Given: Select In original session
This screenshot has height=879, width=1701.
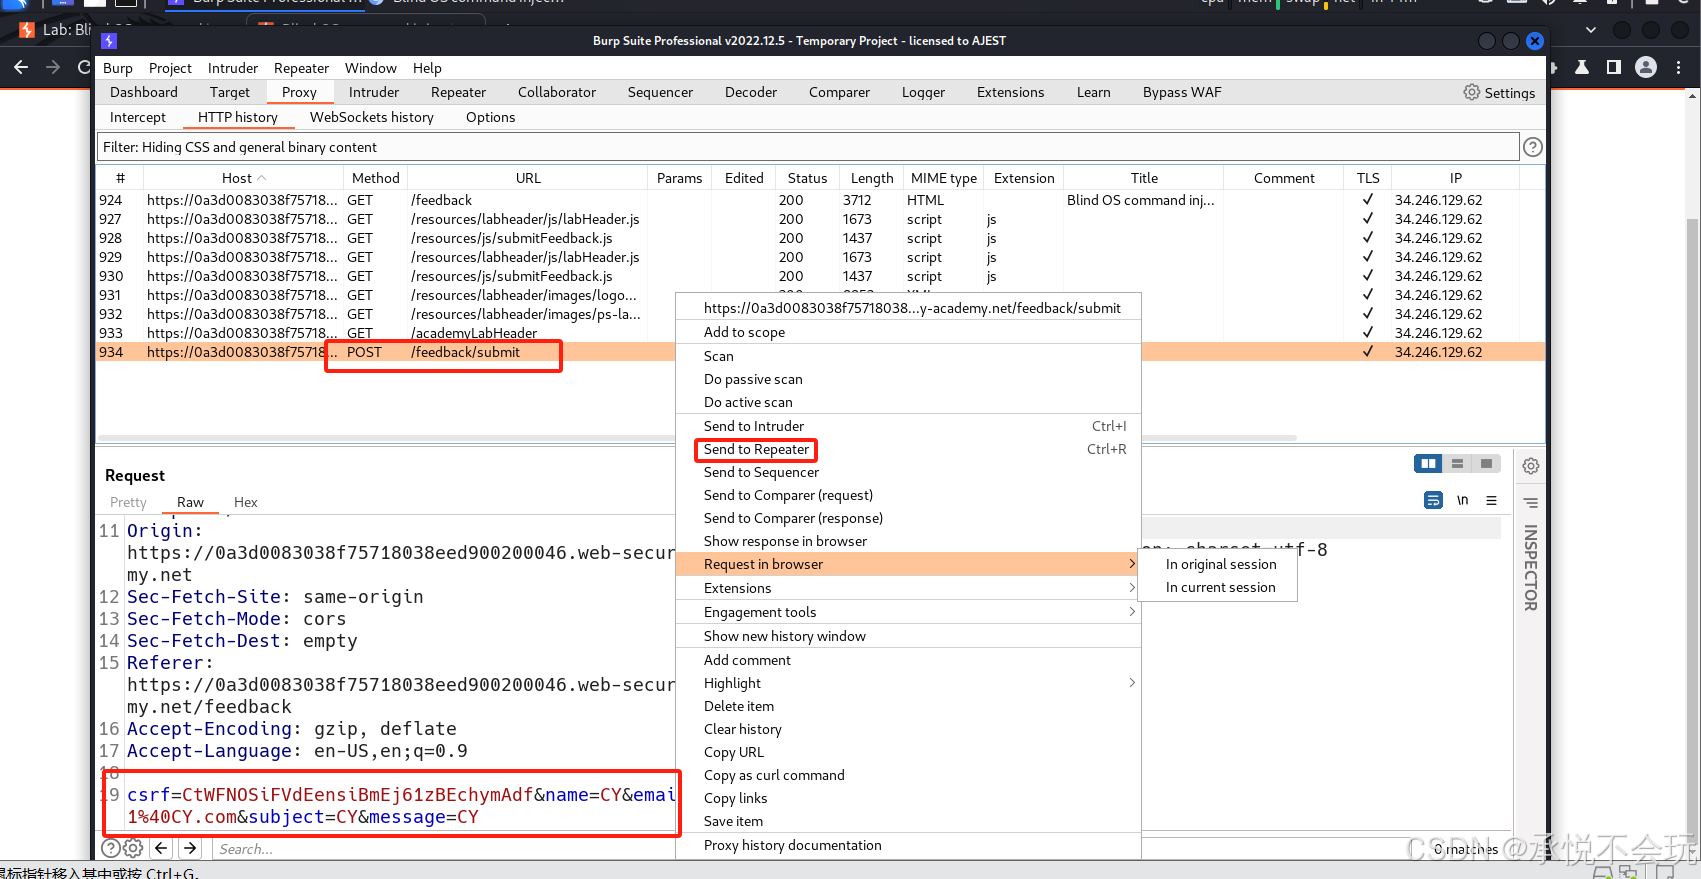Looking at the screenshot, I should coord(1221,564).
